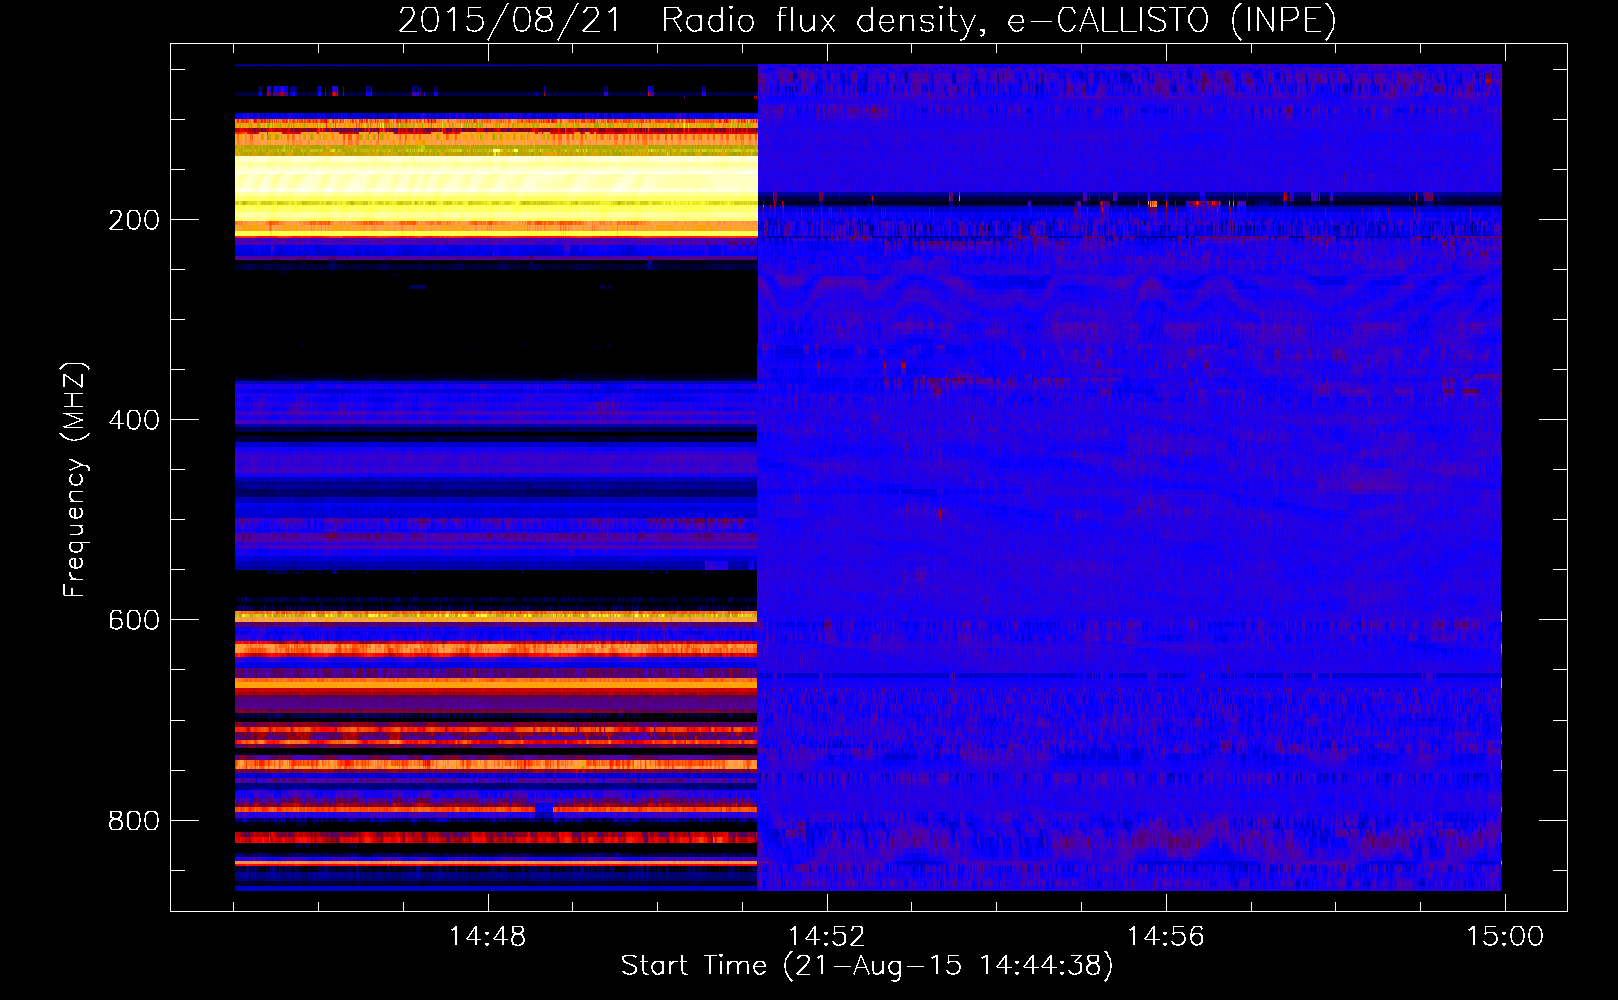This screenshot has height=1000, width=1618.
Task: Click the 14:52 time tick label
Action: point(826,937)
